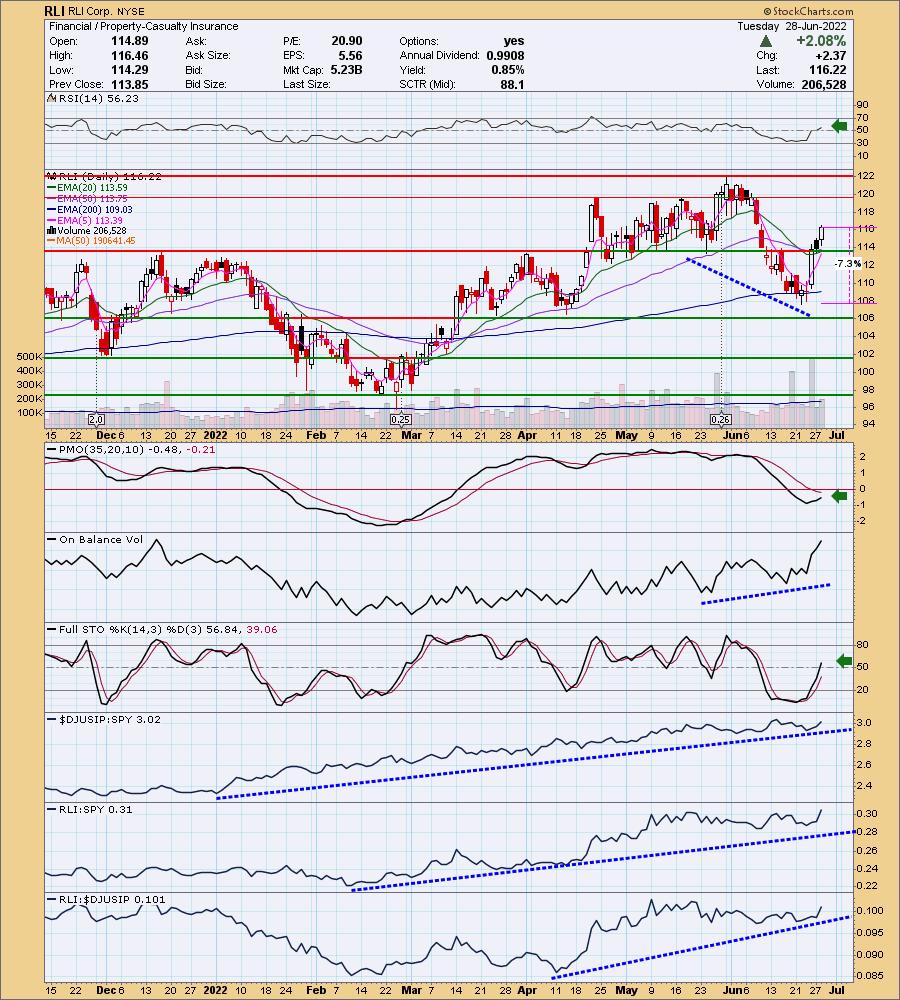Click the 'Ask Size:' label

(x=208, y=55)
